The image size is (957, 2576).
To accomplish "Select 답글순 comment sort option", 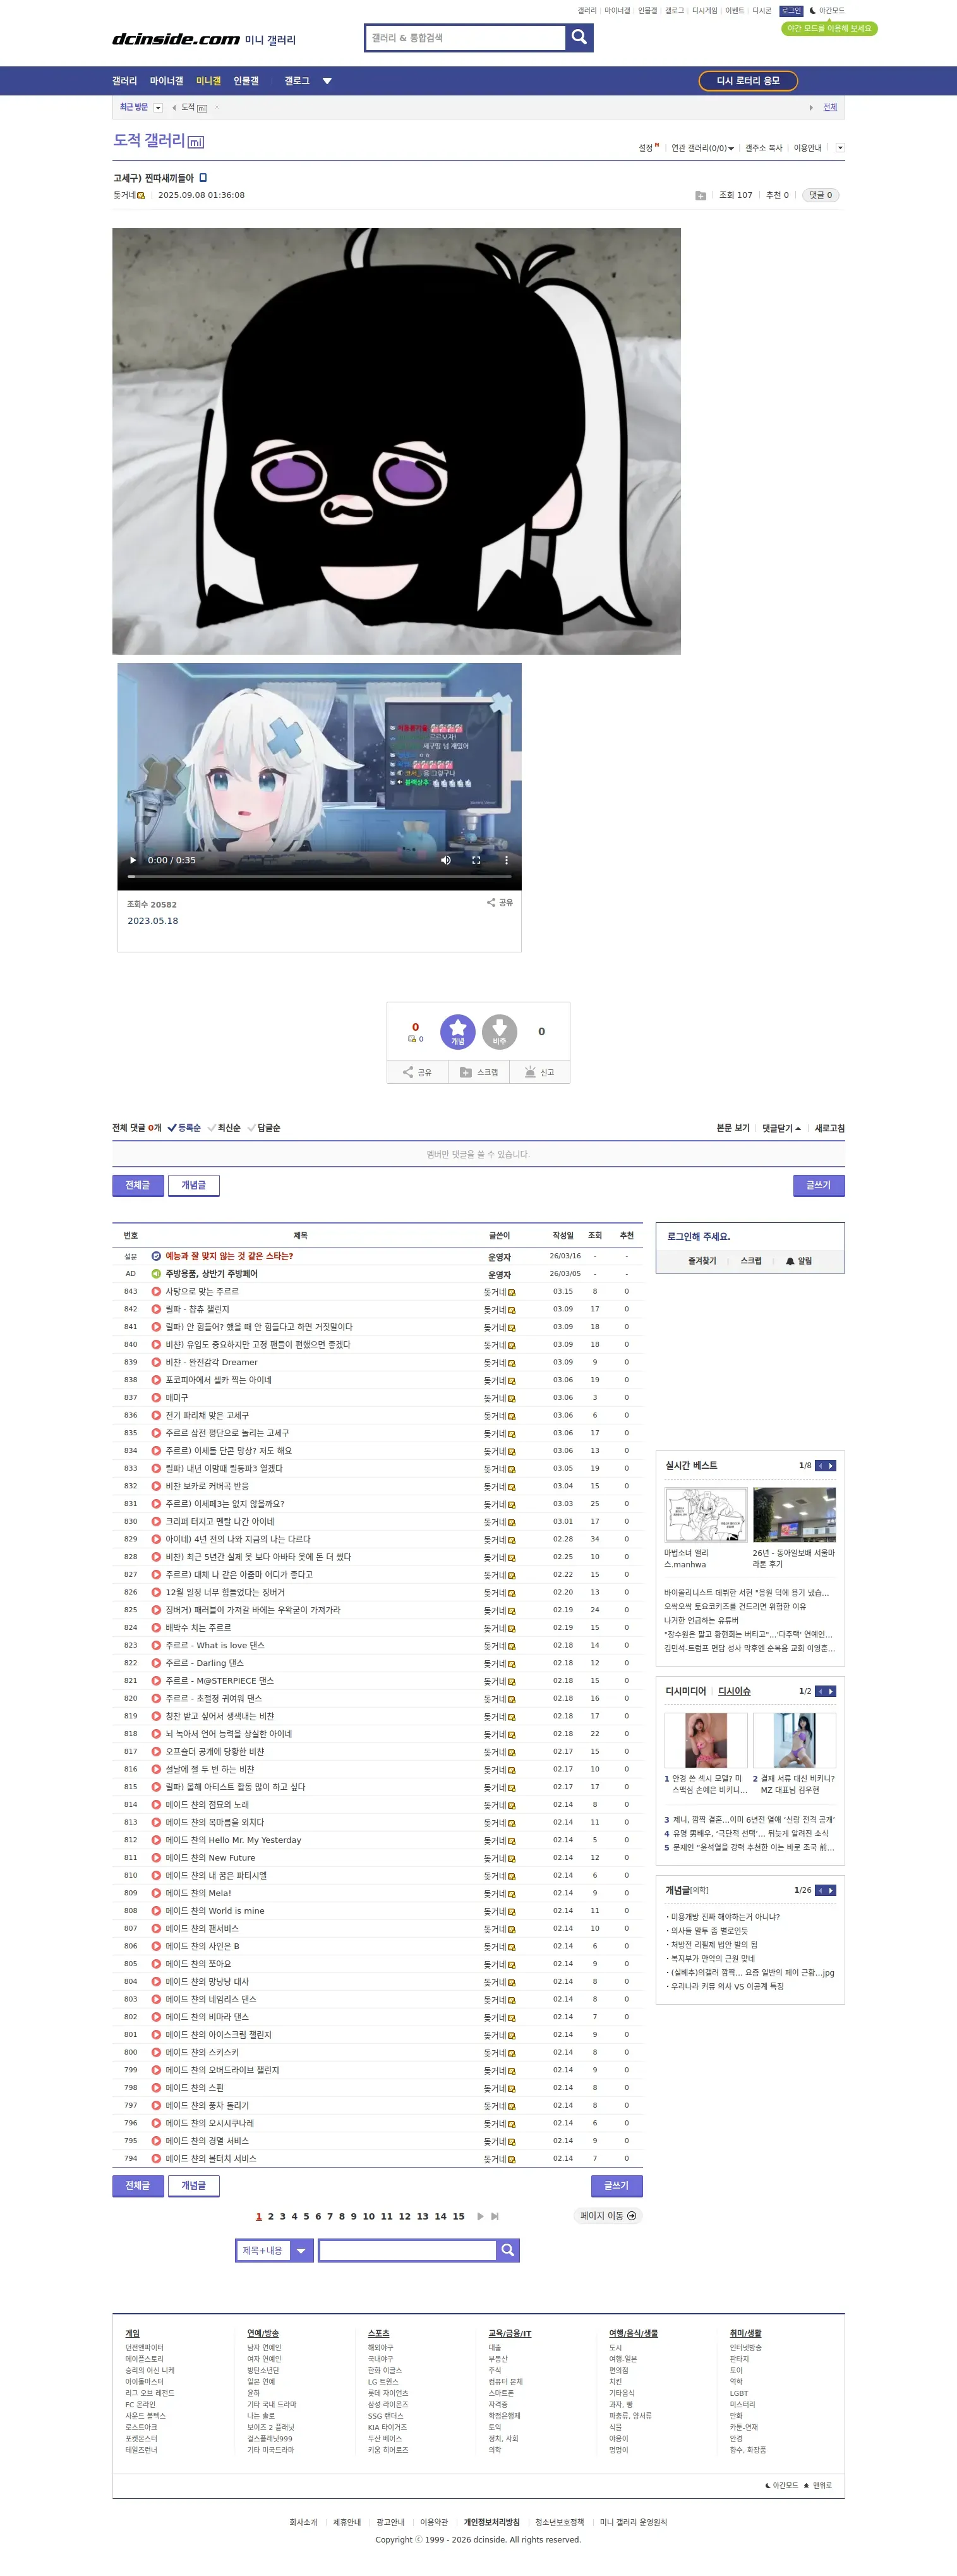I will (x=264, y=1128).
